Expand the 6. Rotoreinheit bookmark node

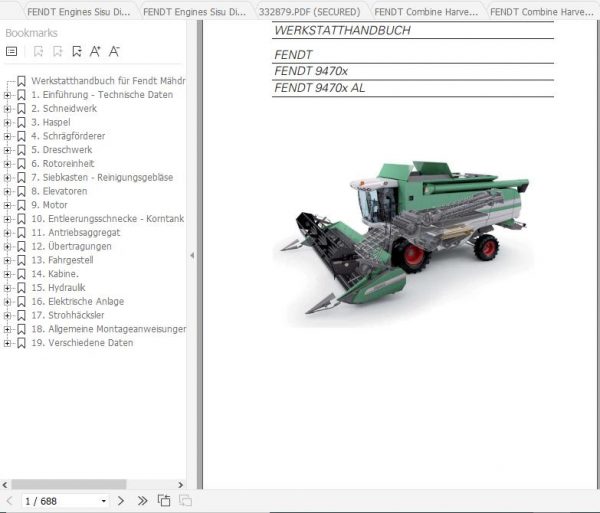[x=7, y=164]
